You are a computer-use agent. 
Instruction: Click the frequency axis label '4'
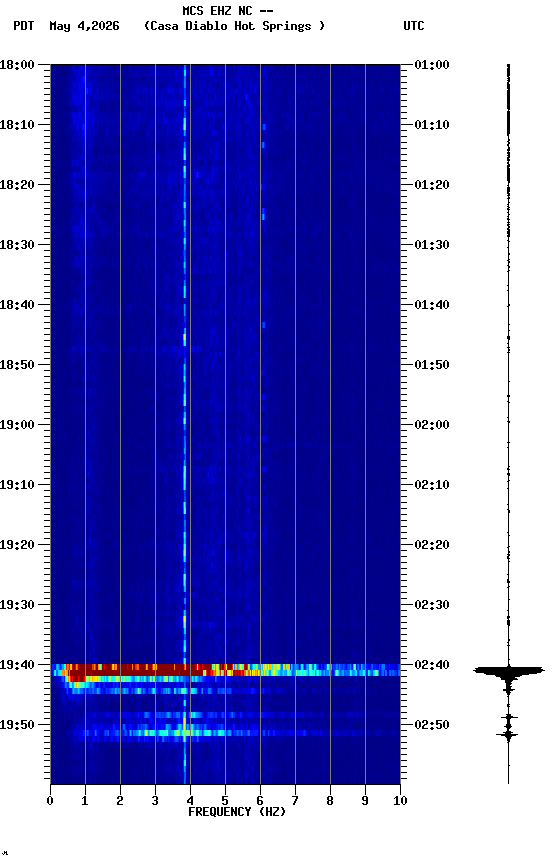190,801
